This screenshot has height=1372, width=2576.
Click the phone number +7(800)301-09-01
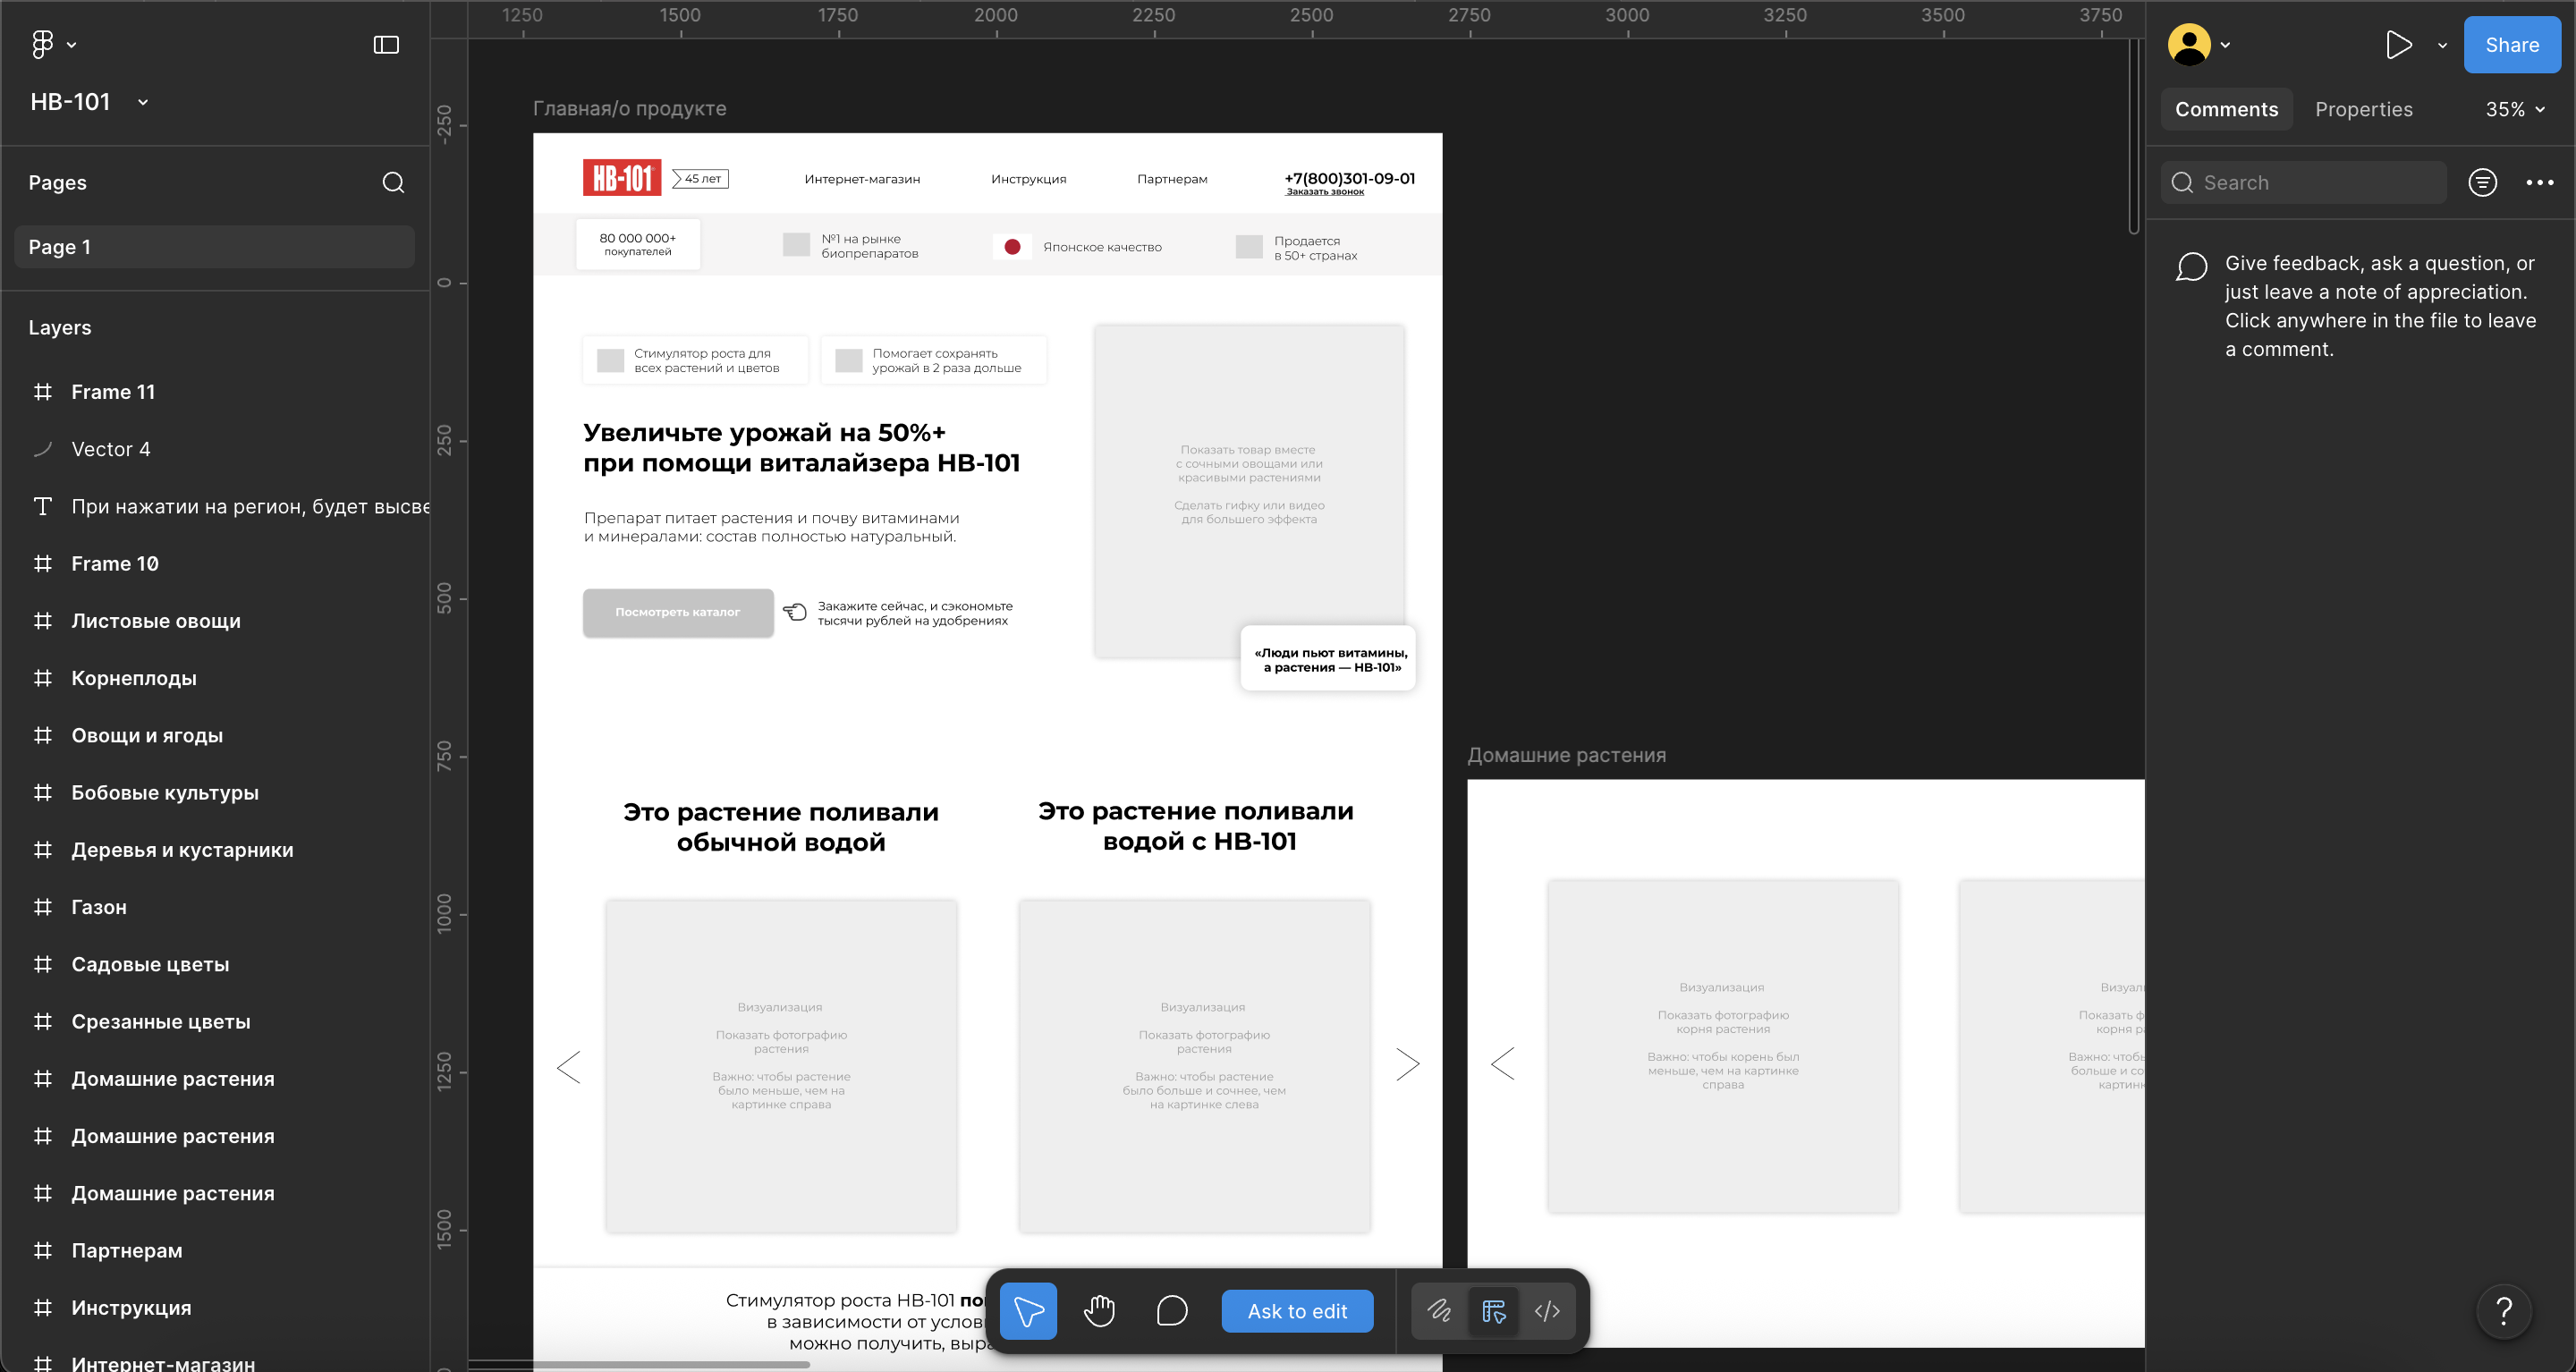[1349, 178]
